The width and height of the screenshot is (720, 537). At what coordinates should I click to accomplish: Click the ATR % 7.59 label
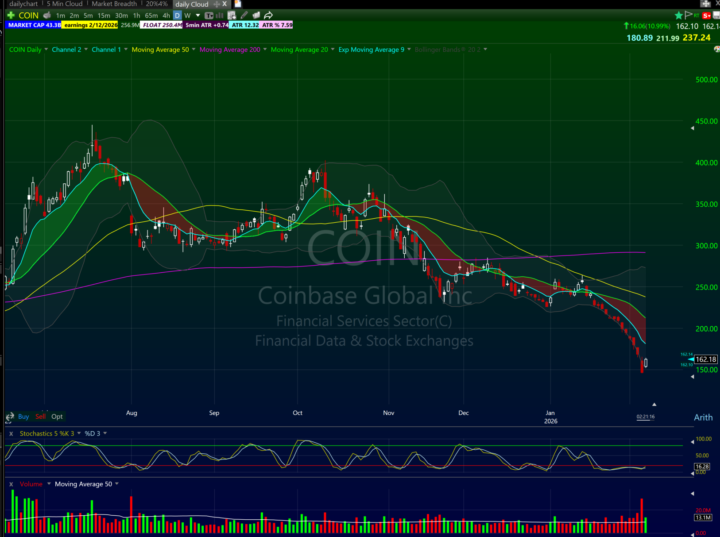click(277, 25)
